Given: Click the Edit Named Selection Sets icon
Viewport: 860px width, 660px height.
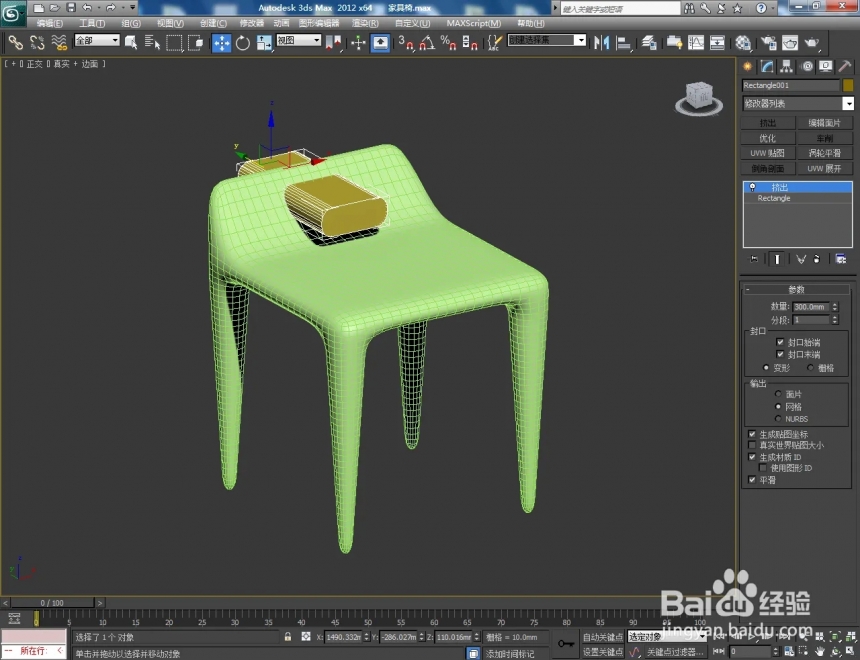Looking at the screenshot, I should (x=495, y=42).
